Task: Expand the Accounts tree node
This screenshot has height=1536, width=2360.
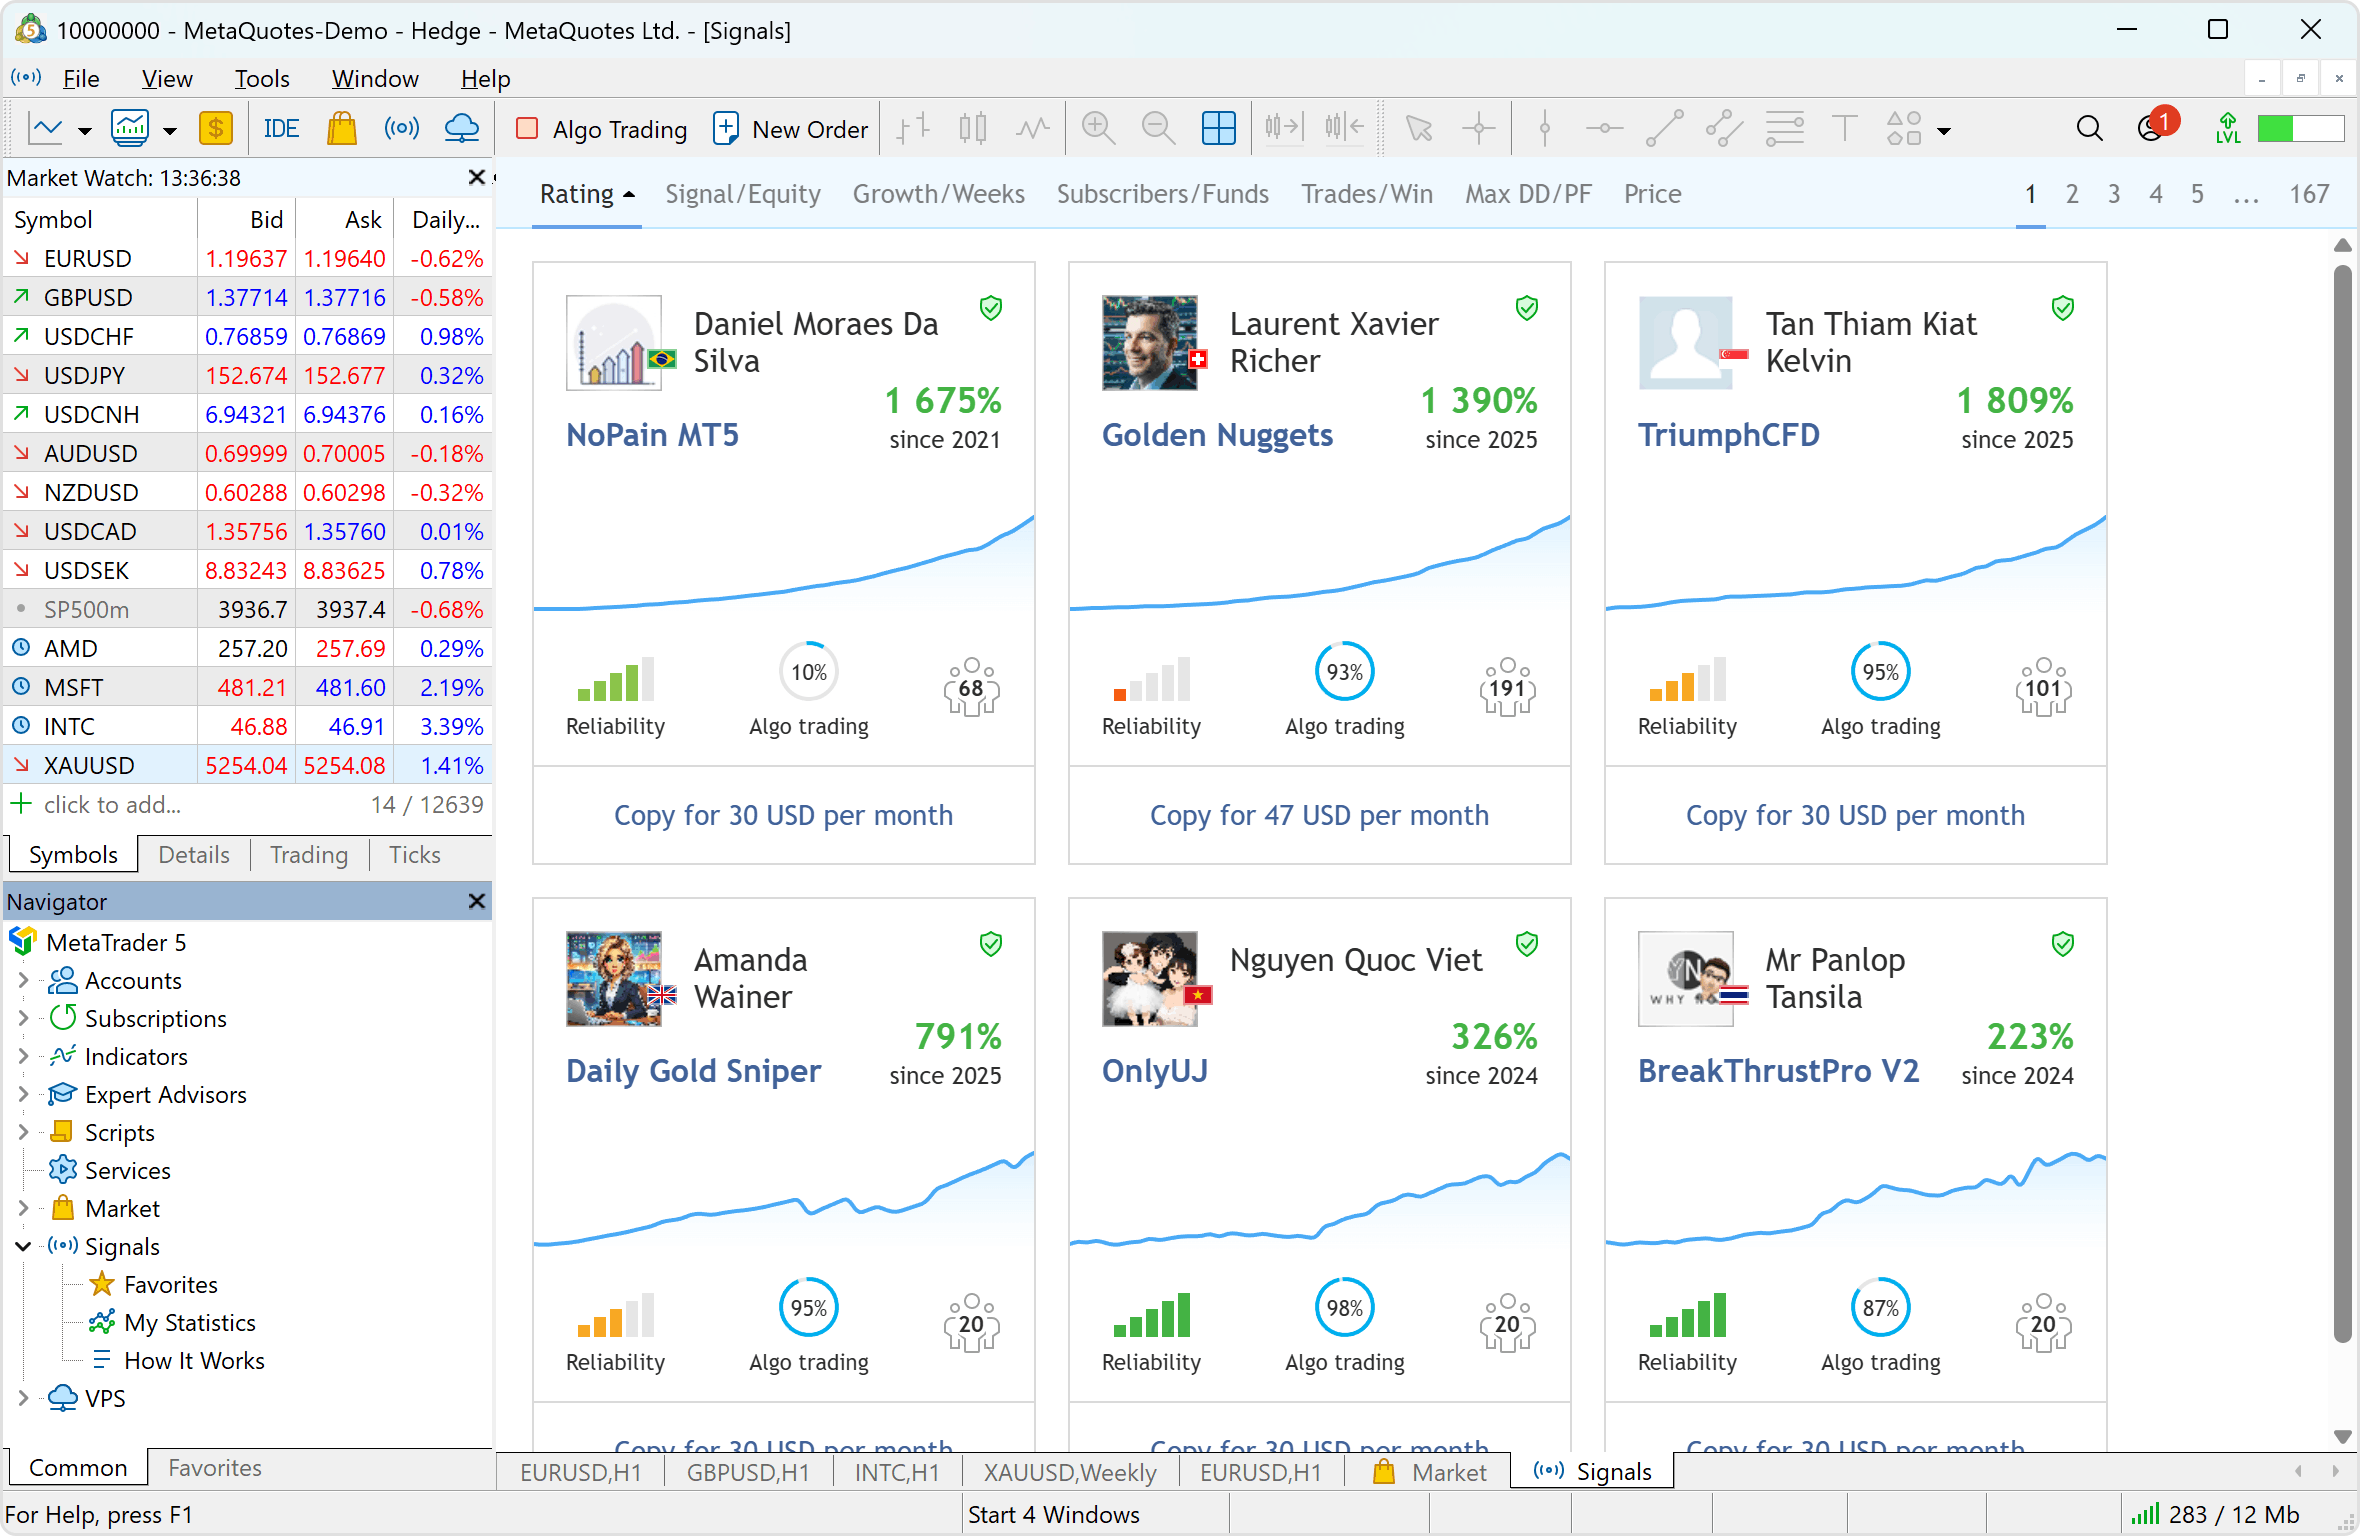Action: tap(23, 980)
